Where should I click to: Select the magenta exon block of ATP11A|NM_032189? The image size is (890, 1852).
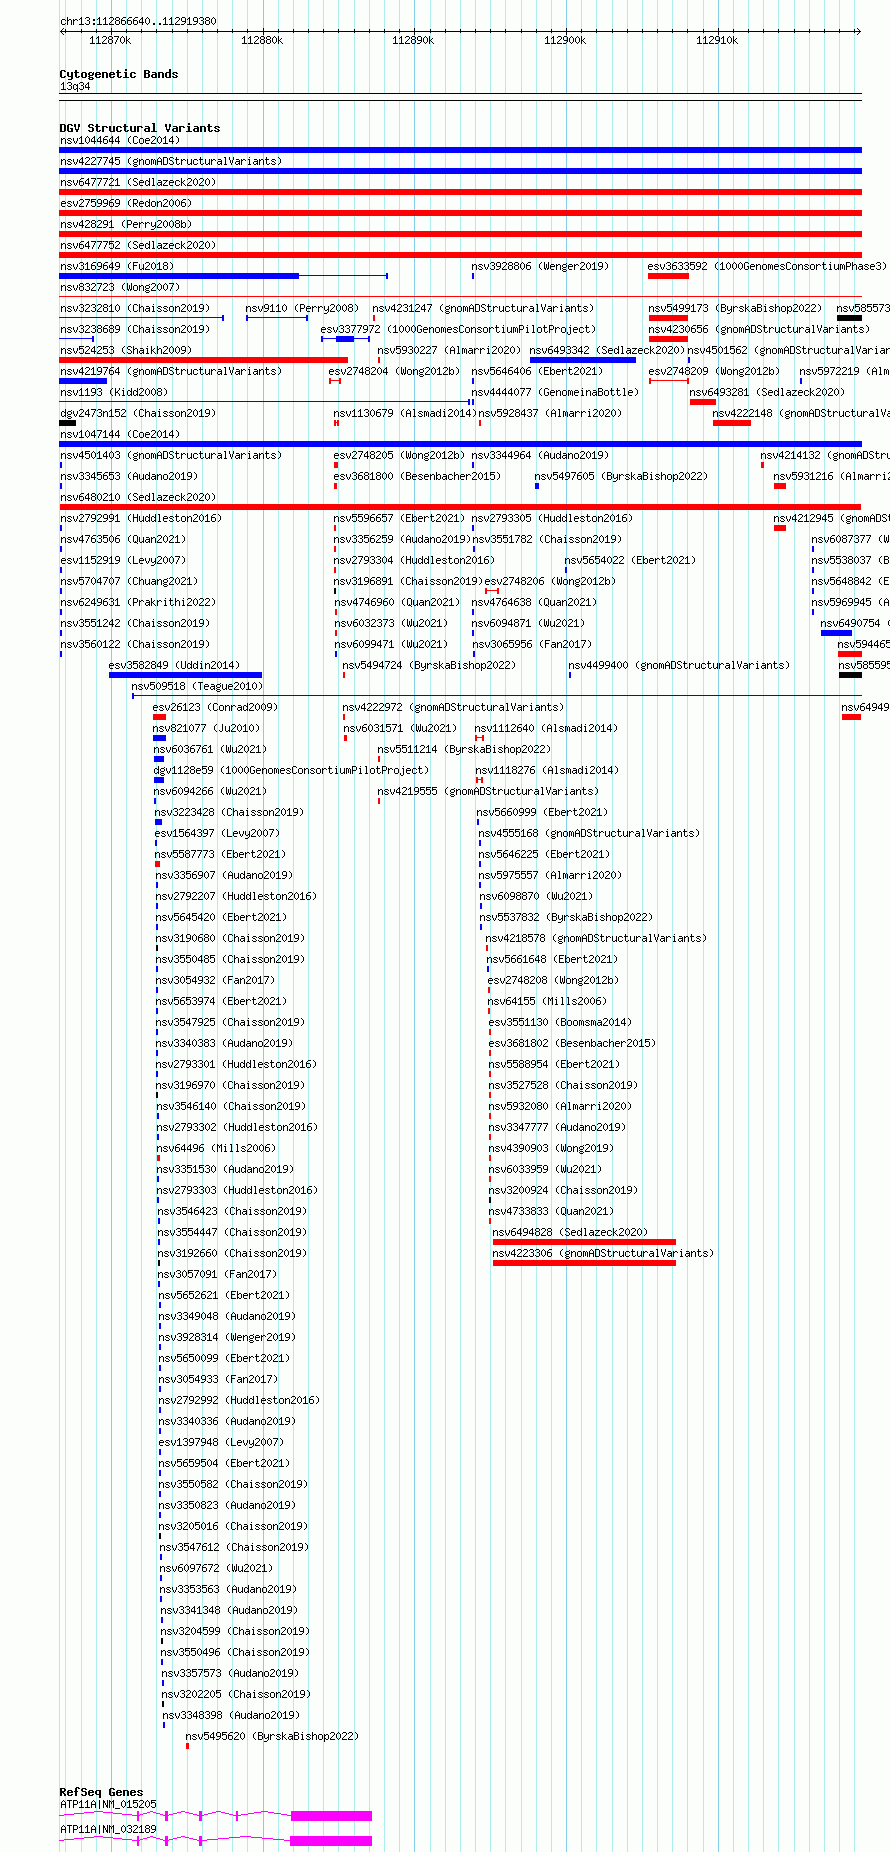pos(331,1840)
